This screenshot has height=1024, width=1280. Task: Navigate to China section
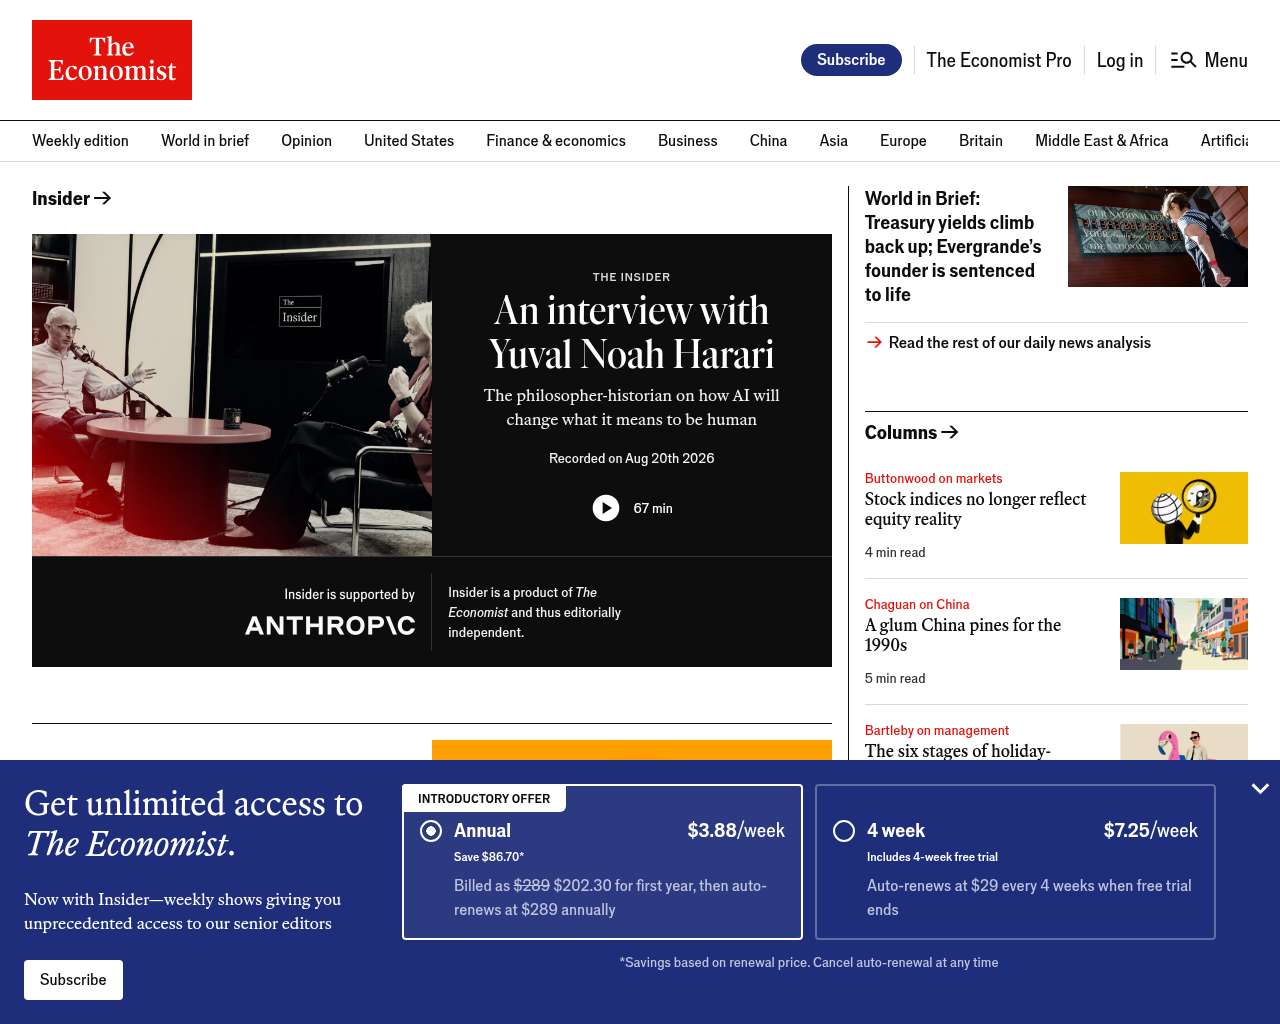(x=768, y=141)
